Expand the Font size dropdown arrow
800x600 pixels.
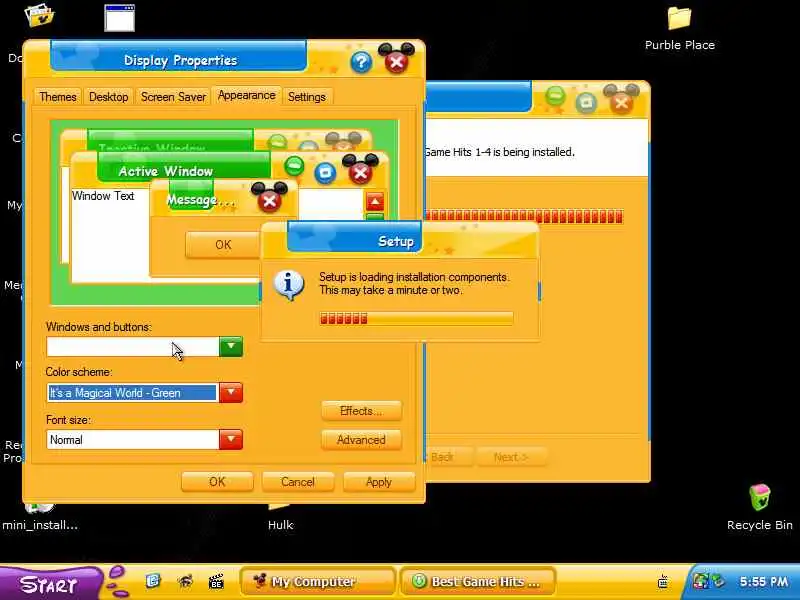[x=231, y=439]
